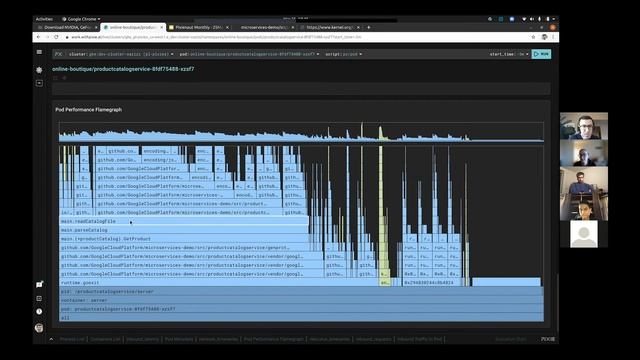Switch to the microservices-demo tab
Viewport: 640px width, 360px height.
click(264, 27)
